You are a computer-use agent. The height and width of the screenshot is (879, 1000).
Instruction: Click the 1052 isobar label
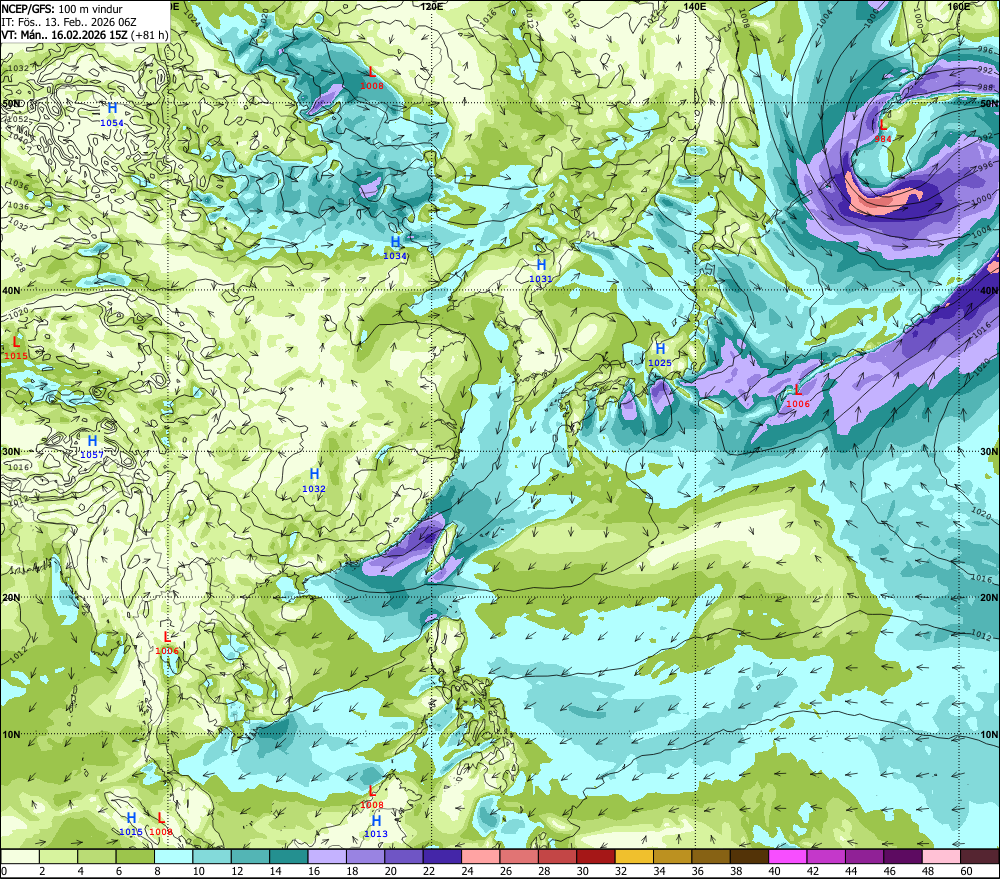tap(19, 119)
